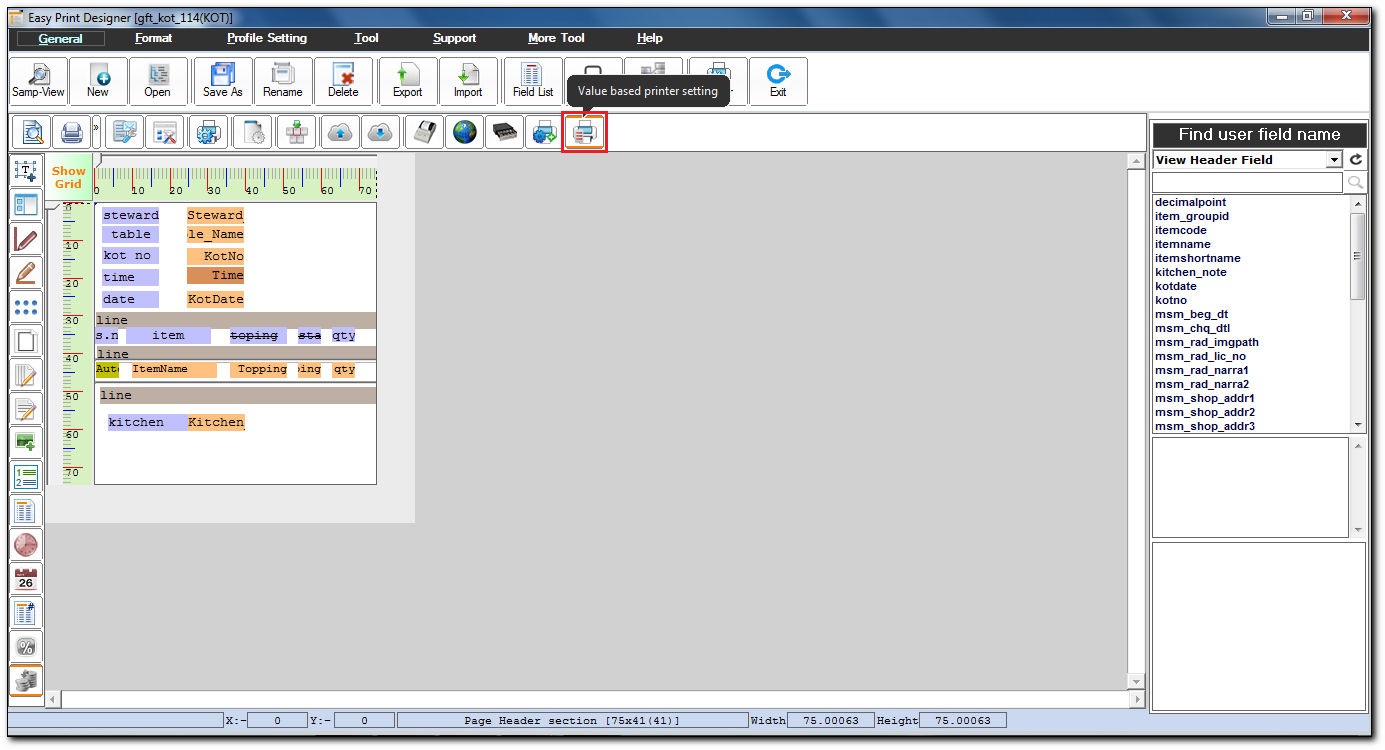Select msm_beg_dt in the field list
The width and height of the screenshot is (1385, 750).
pos(1191,314)
